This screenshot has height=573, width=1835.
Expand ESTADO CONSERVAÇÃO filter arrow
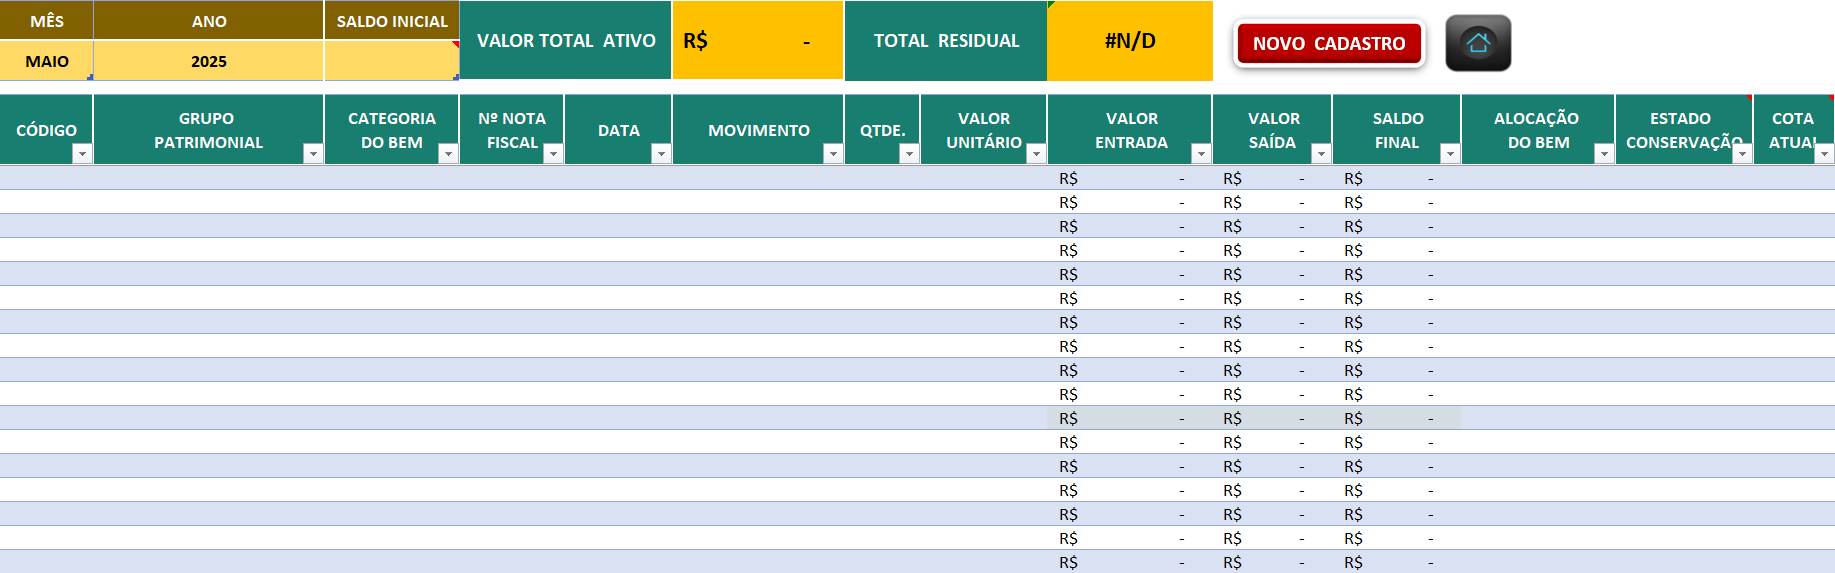coord(1742,153)
